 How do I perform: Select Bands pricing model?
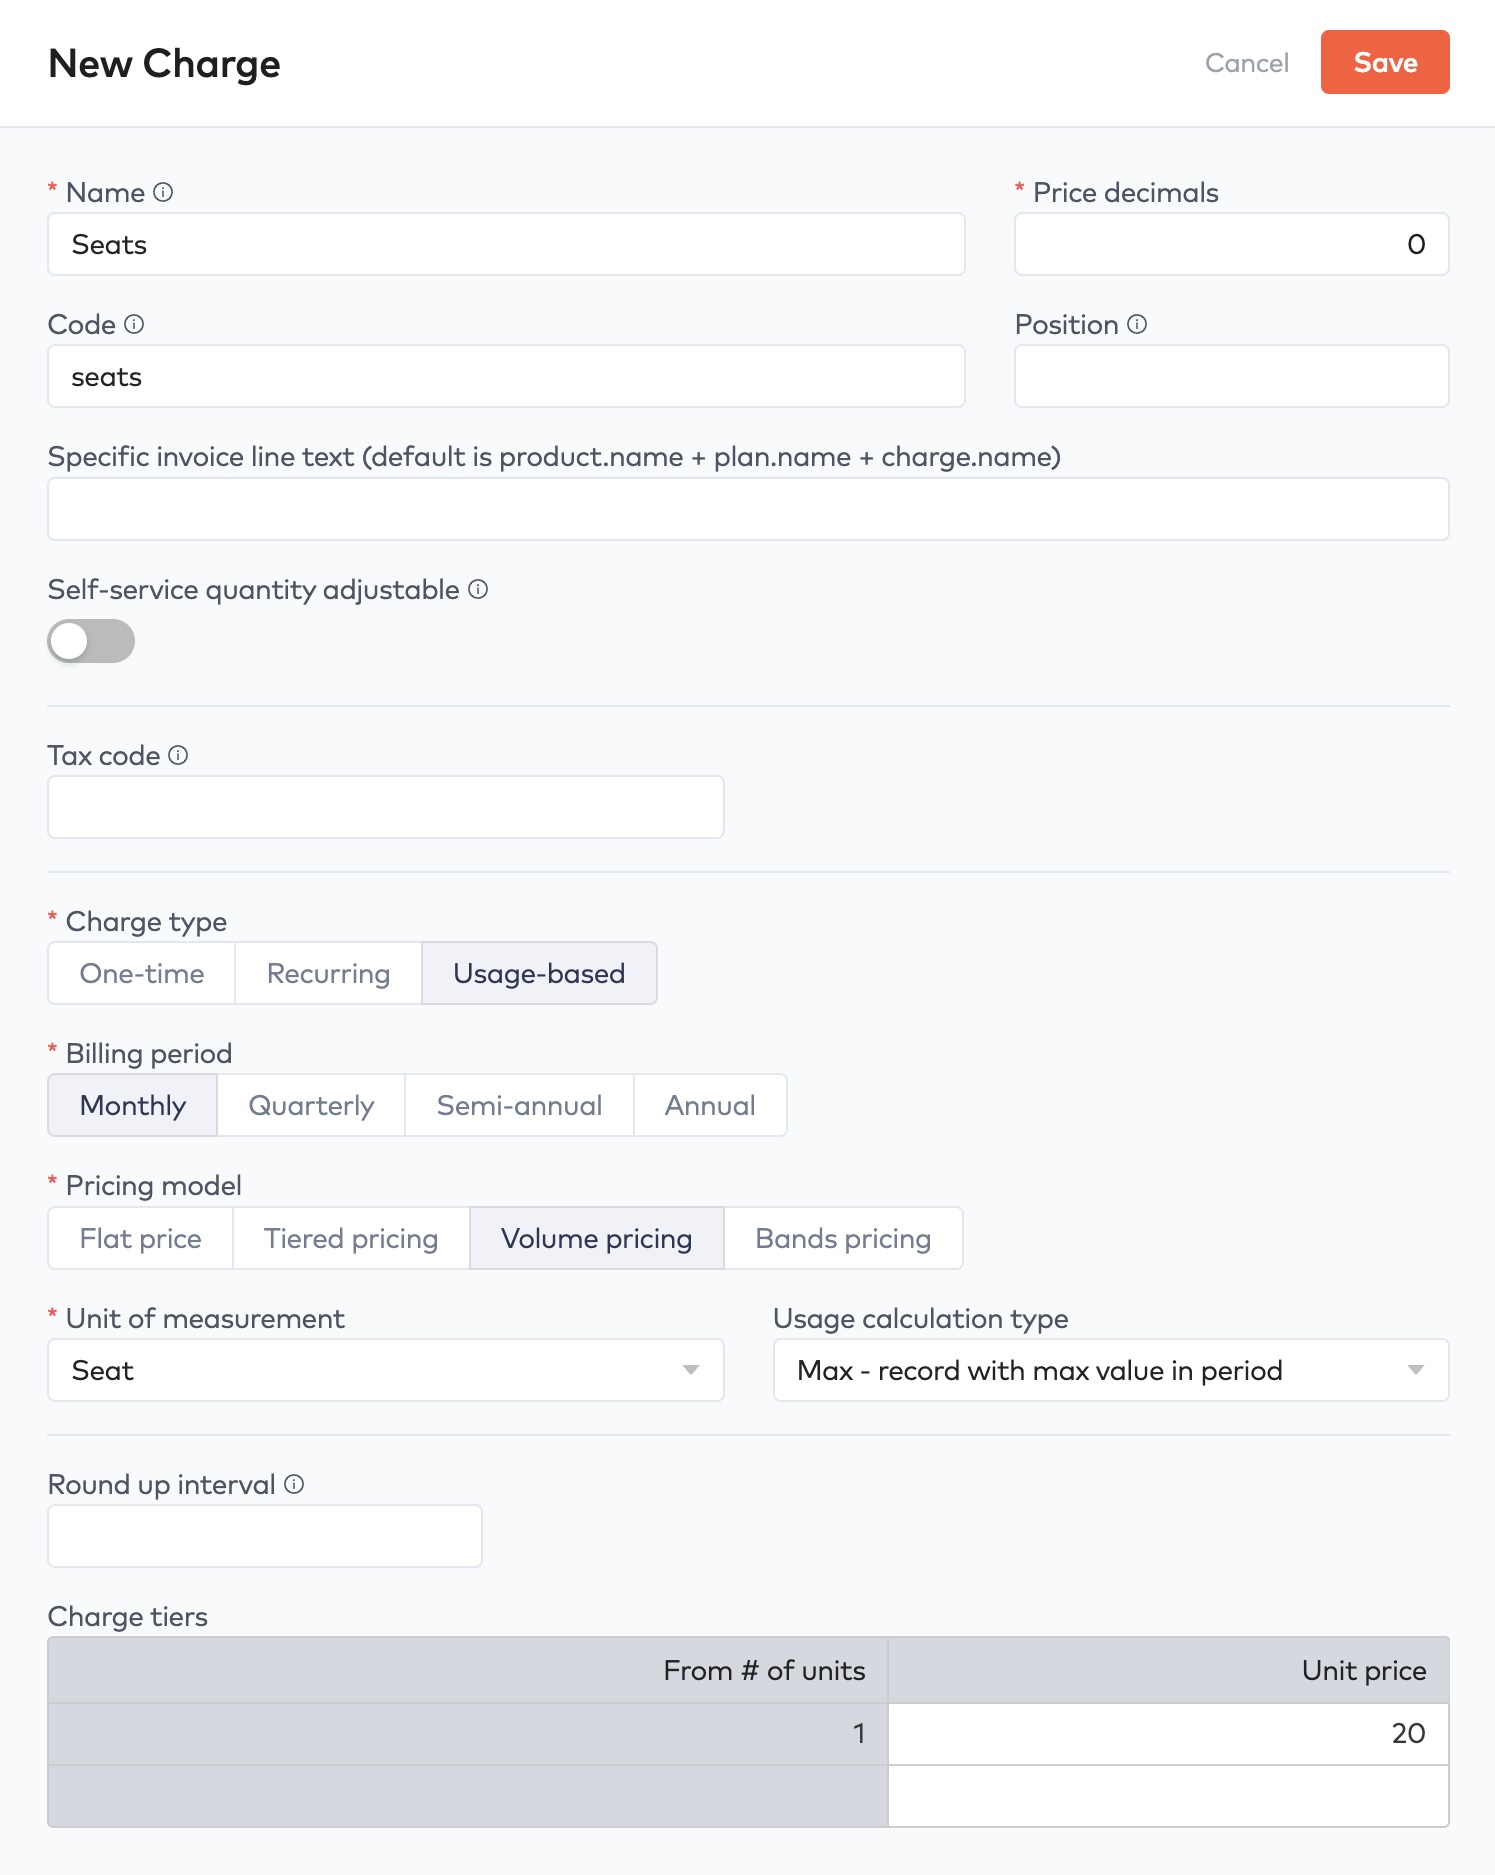(x=843, y=1238)
